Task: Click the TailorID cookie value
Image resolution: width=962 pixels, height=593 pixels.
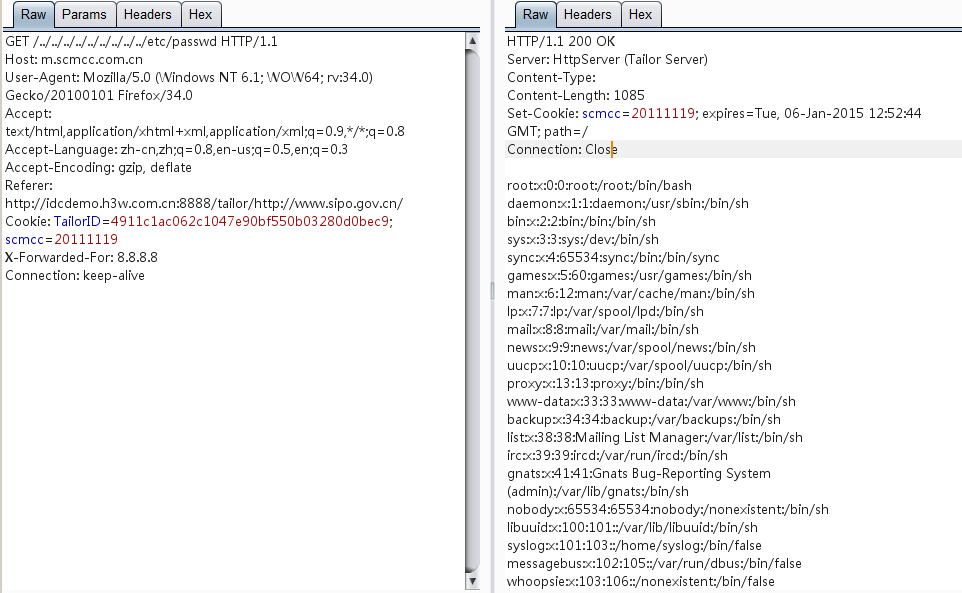Action: pos(250,221)
